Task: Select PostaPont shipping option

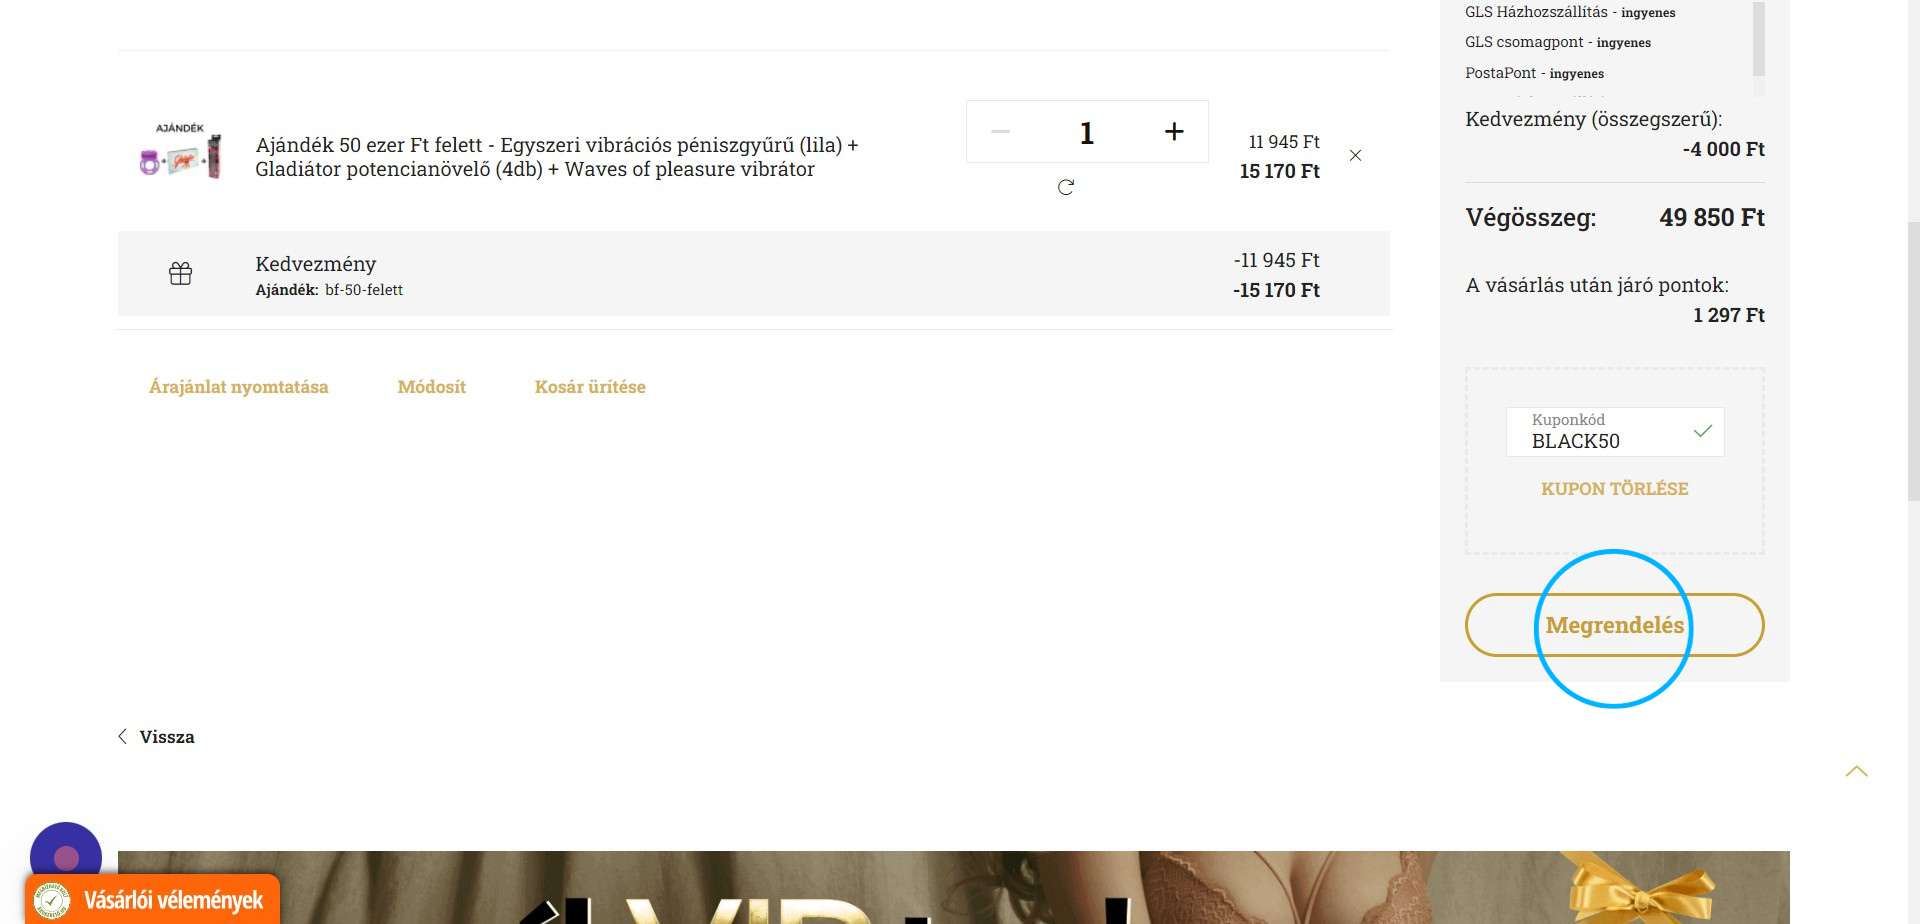Action: pos(1534,73)
